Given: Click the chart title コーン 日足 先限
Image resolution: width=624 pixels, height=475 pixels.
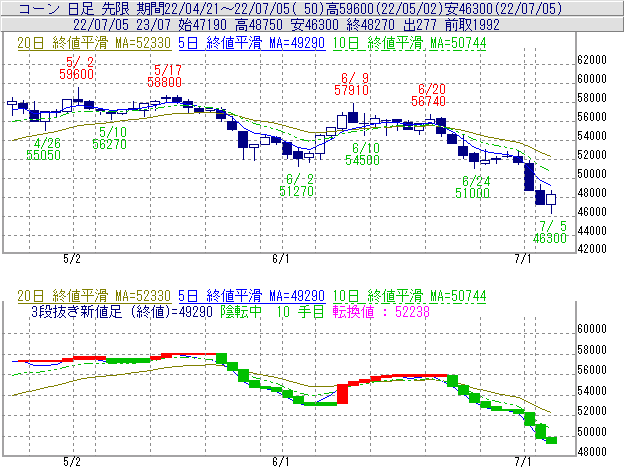Looking at the screenshot, I should tap(74, 8).
